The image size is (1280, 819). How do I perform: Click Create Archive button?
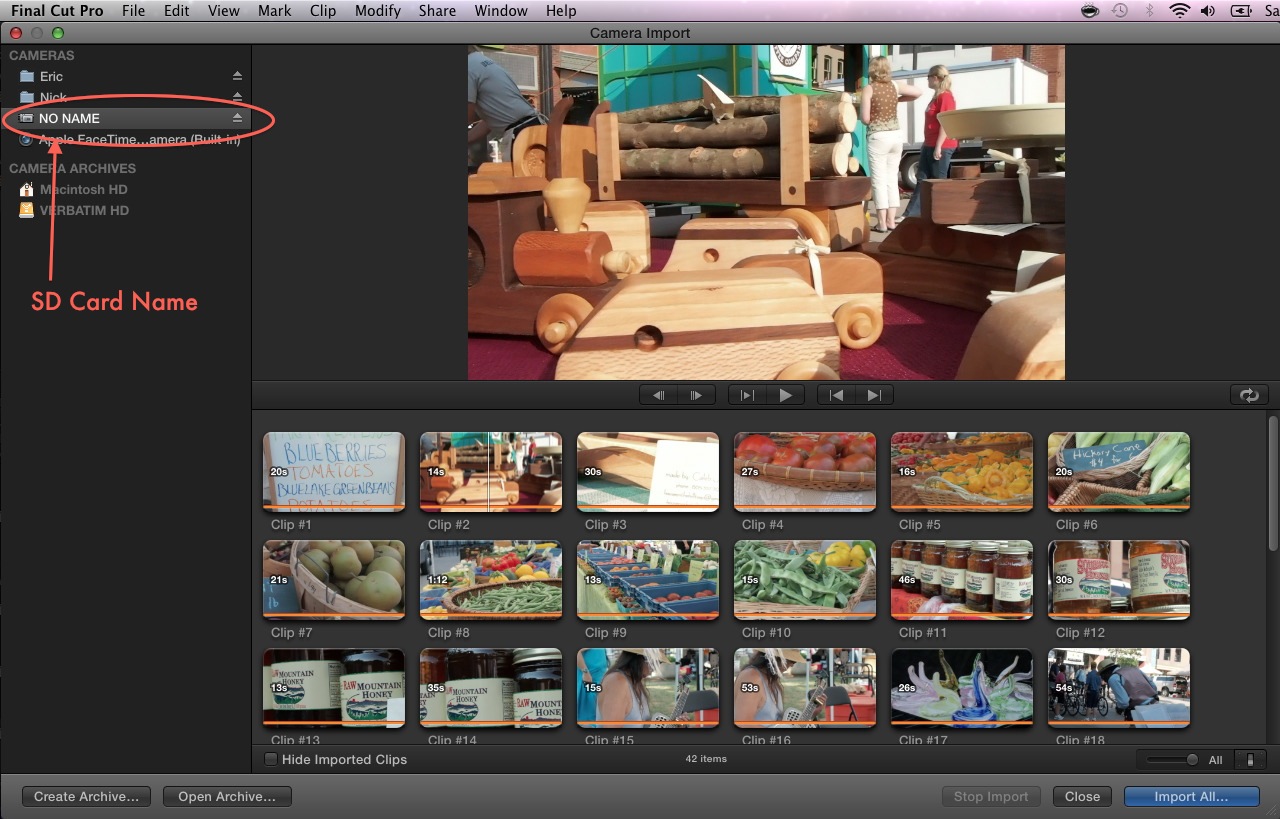pyautogui.click(x=86, y=796)
